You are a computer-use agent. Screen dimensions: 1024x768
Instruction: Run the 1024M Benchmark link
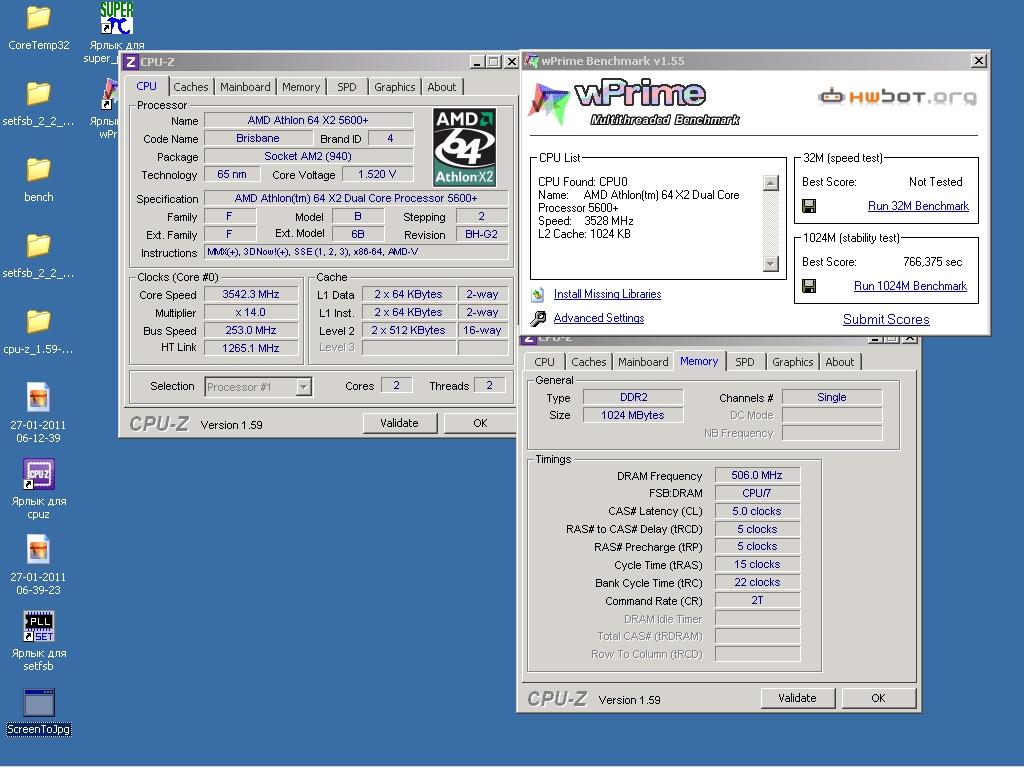click(x=910, y=286)
